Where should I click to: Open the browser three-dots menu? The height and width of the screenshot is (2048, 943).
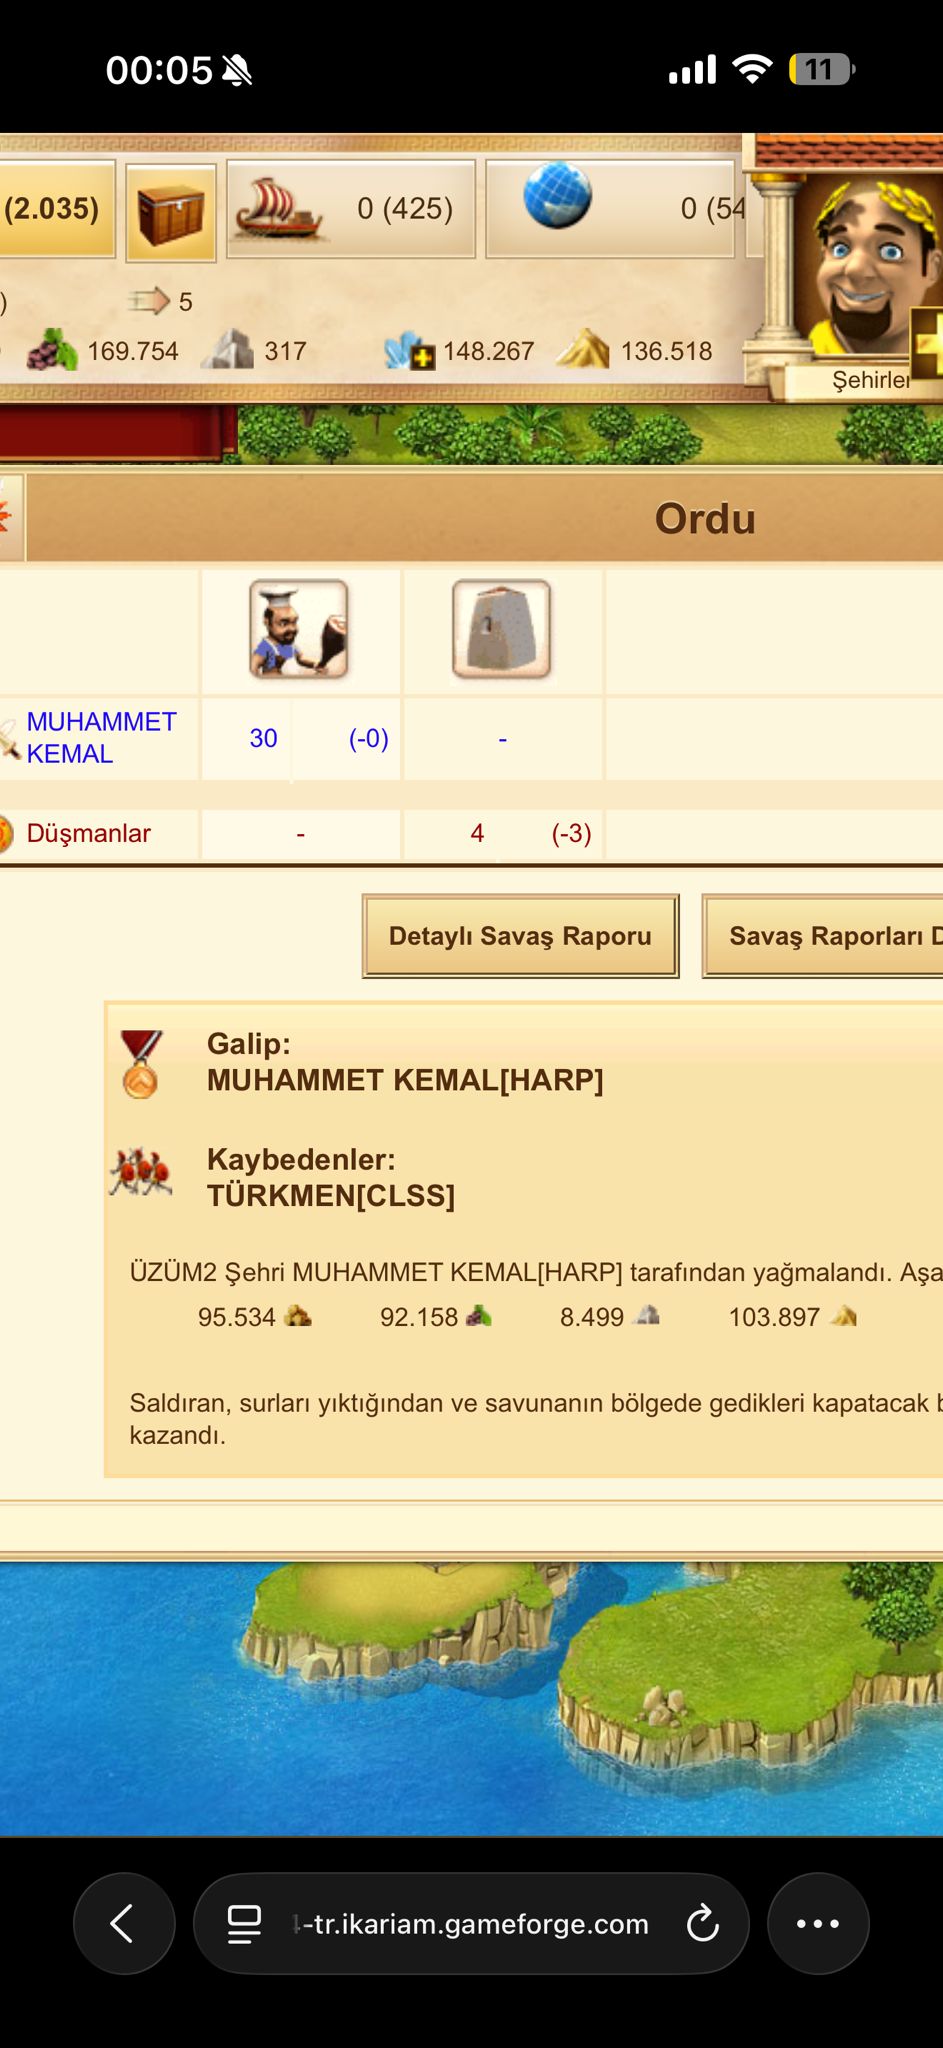click(818, 1923)
